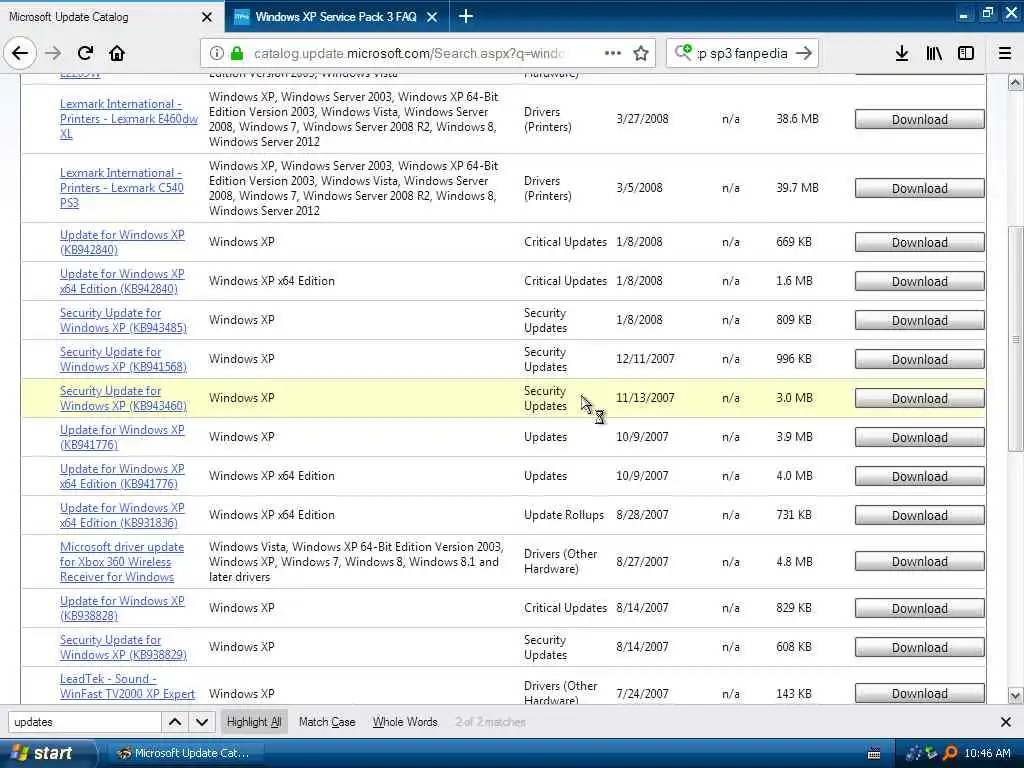Show site information for the page
This screenshot has height=768, width=1024.
pos(217,53)
